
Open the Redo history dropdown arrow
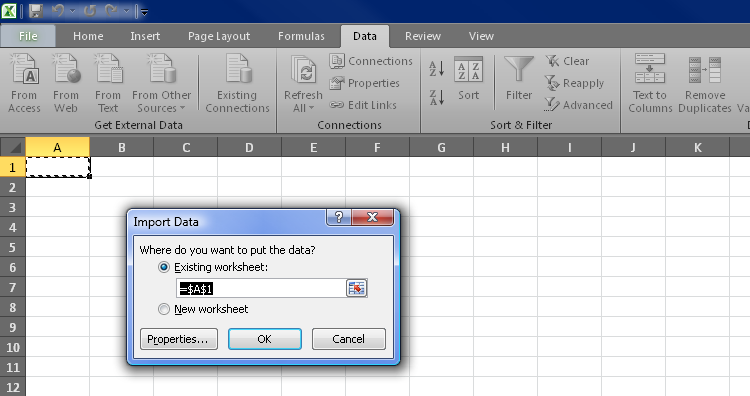point(126,11)
